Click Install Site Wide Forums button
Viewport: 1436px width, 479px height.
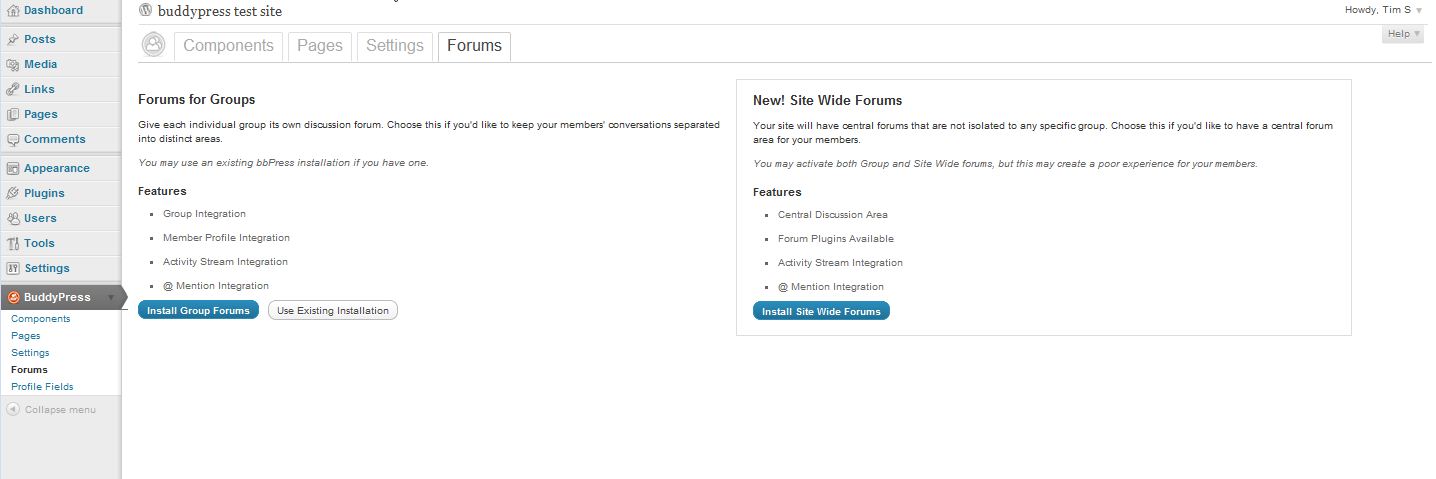[x=821, y=311]
